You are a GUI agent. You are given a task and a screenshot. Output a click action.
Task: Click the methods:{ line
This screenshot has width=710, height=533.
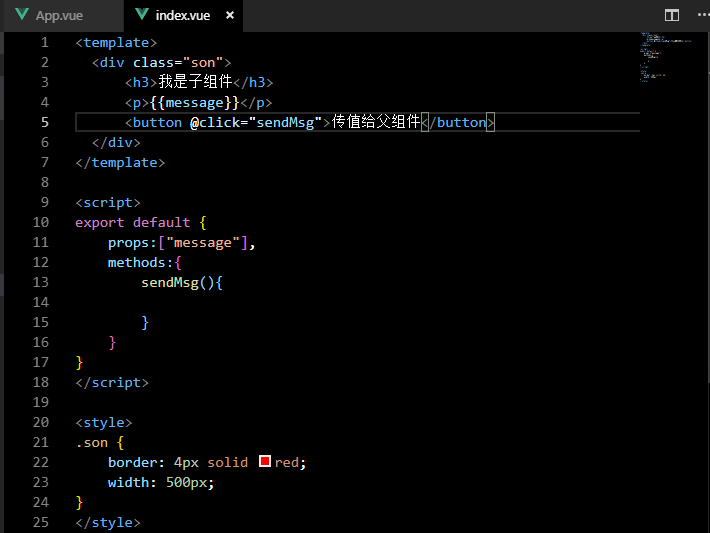tap(144, 263)
